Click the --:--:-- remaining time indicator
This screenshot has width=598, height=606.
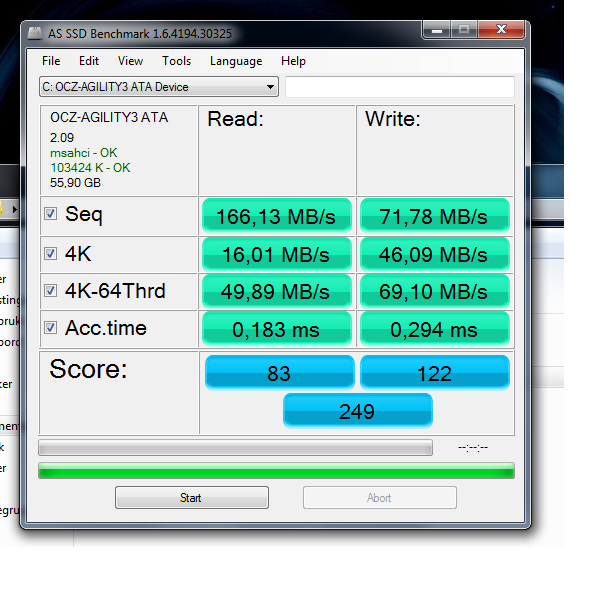[x=473, y=448]
